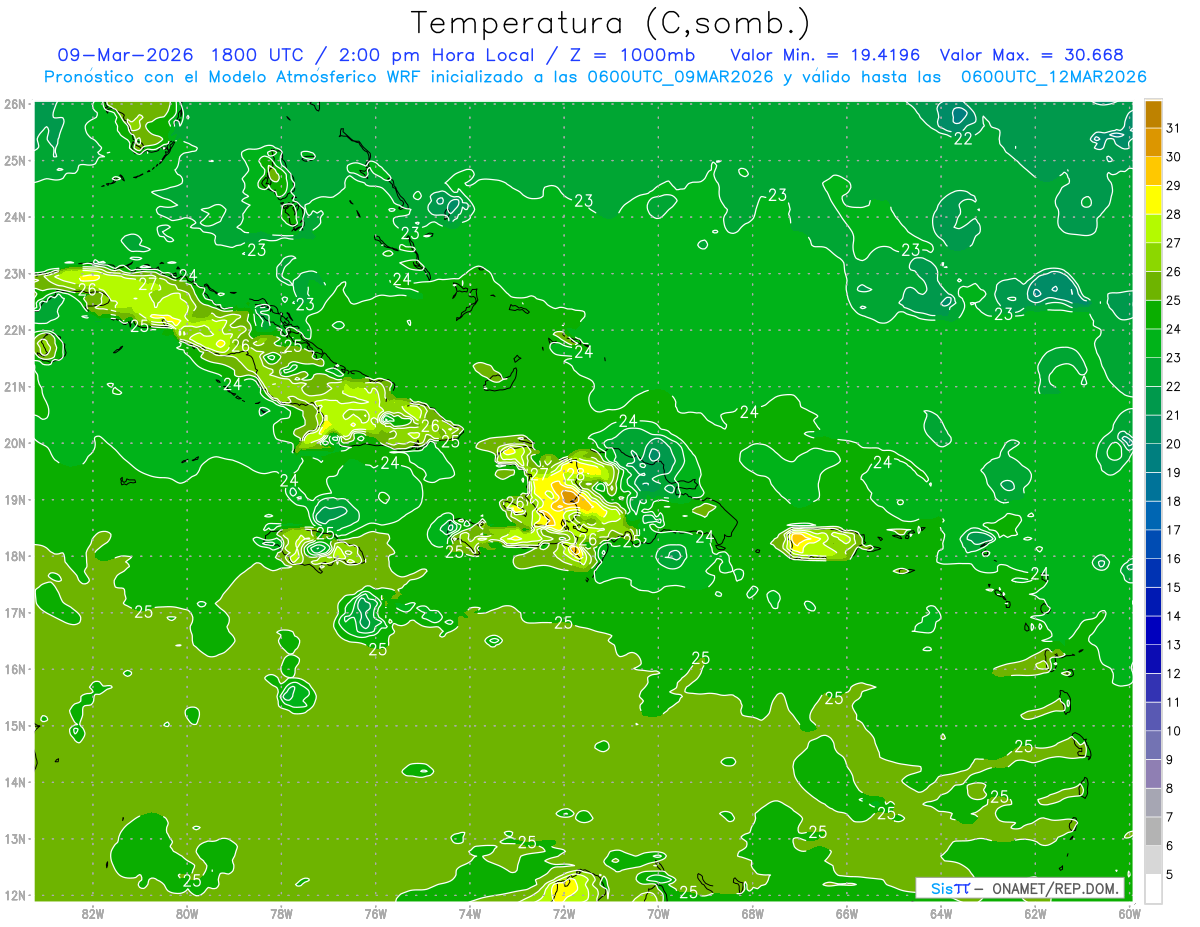Click the '22' contour label in the northeast map corner
This screenshot has width=1200, height=927.
point(963,138)
